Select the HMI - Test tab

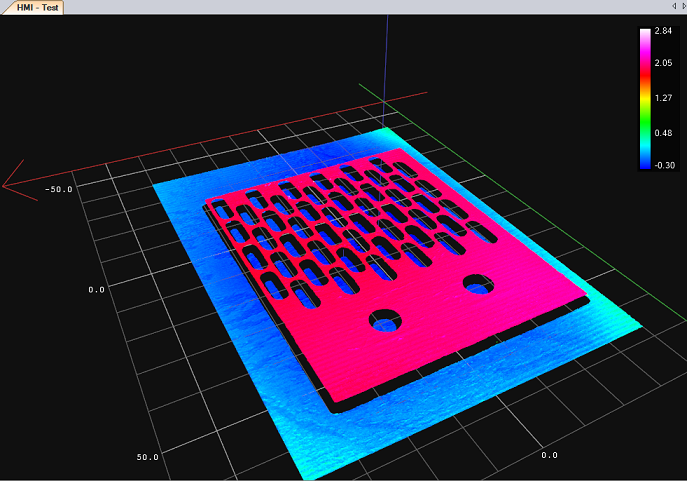(36, 7)
